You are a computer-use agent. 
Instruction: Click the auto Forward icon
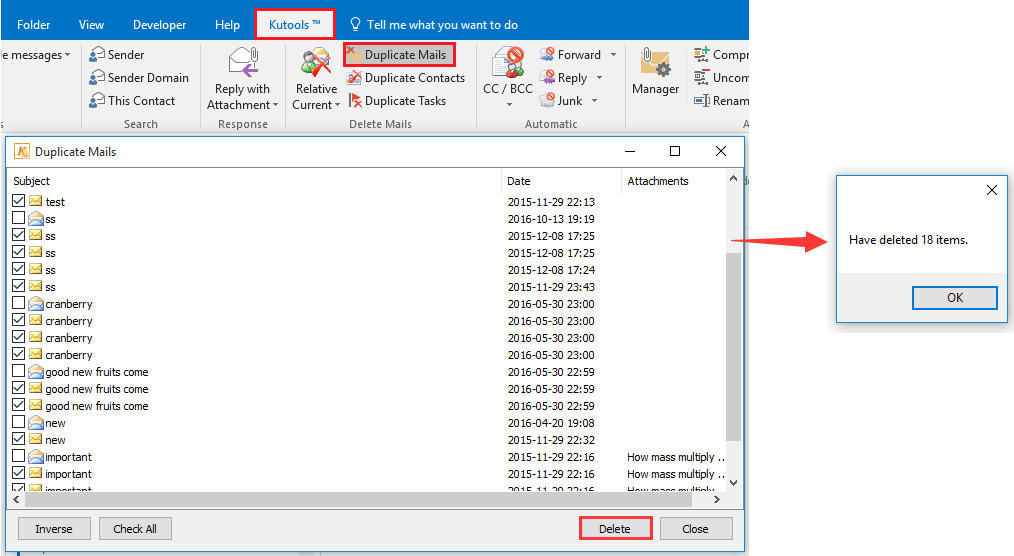pos(547,54)
